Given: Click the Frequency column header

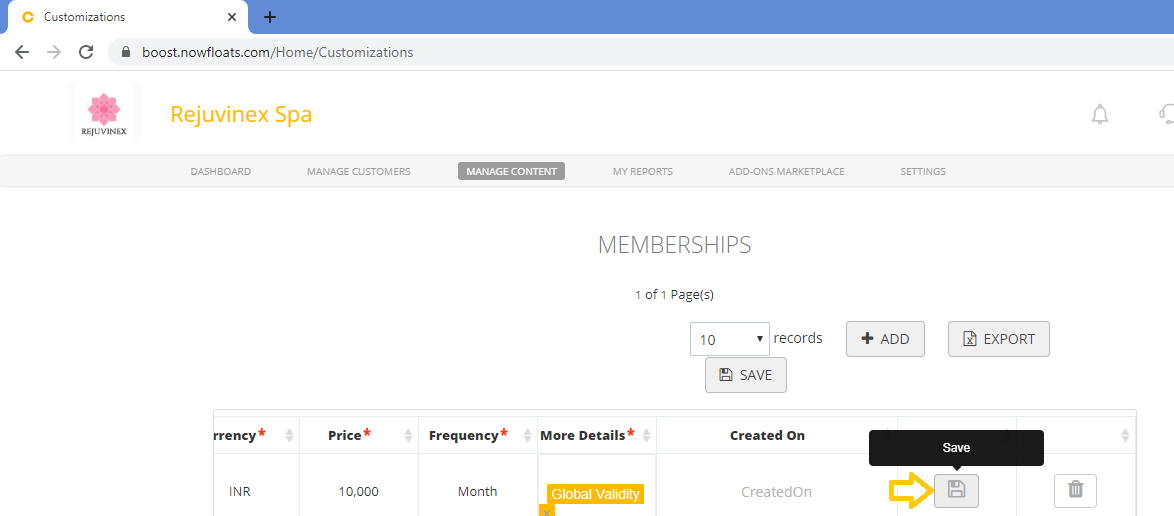Looking at the screenshot, I should click(x=468, y=435).
